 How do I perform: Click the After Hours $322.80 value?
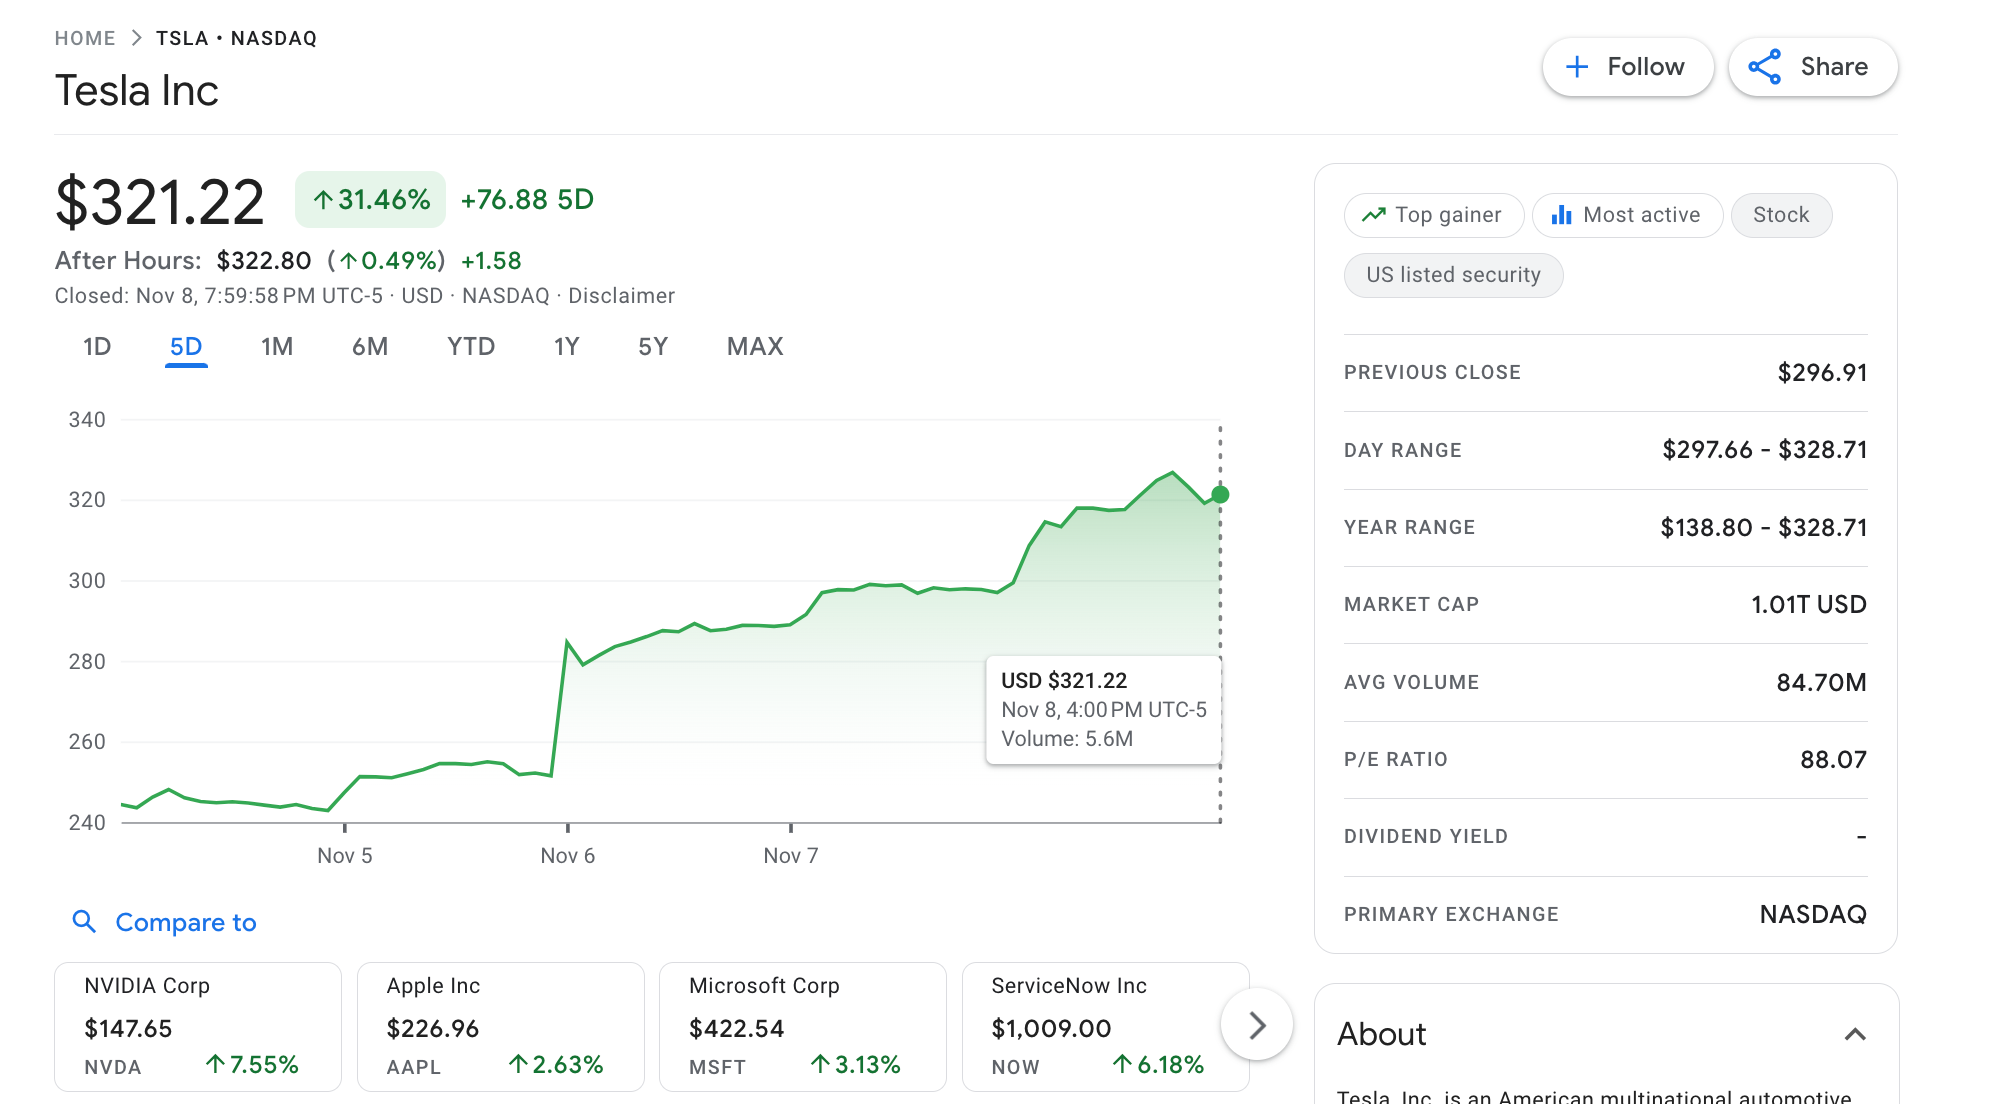click(x=264, y=261)
